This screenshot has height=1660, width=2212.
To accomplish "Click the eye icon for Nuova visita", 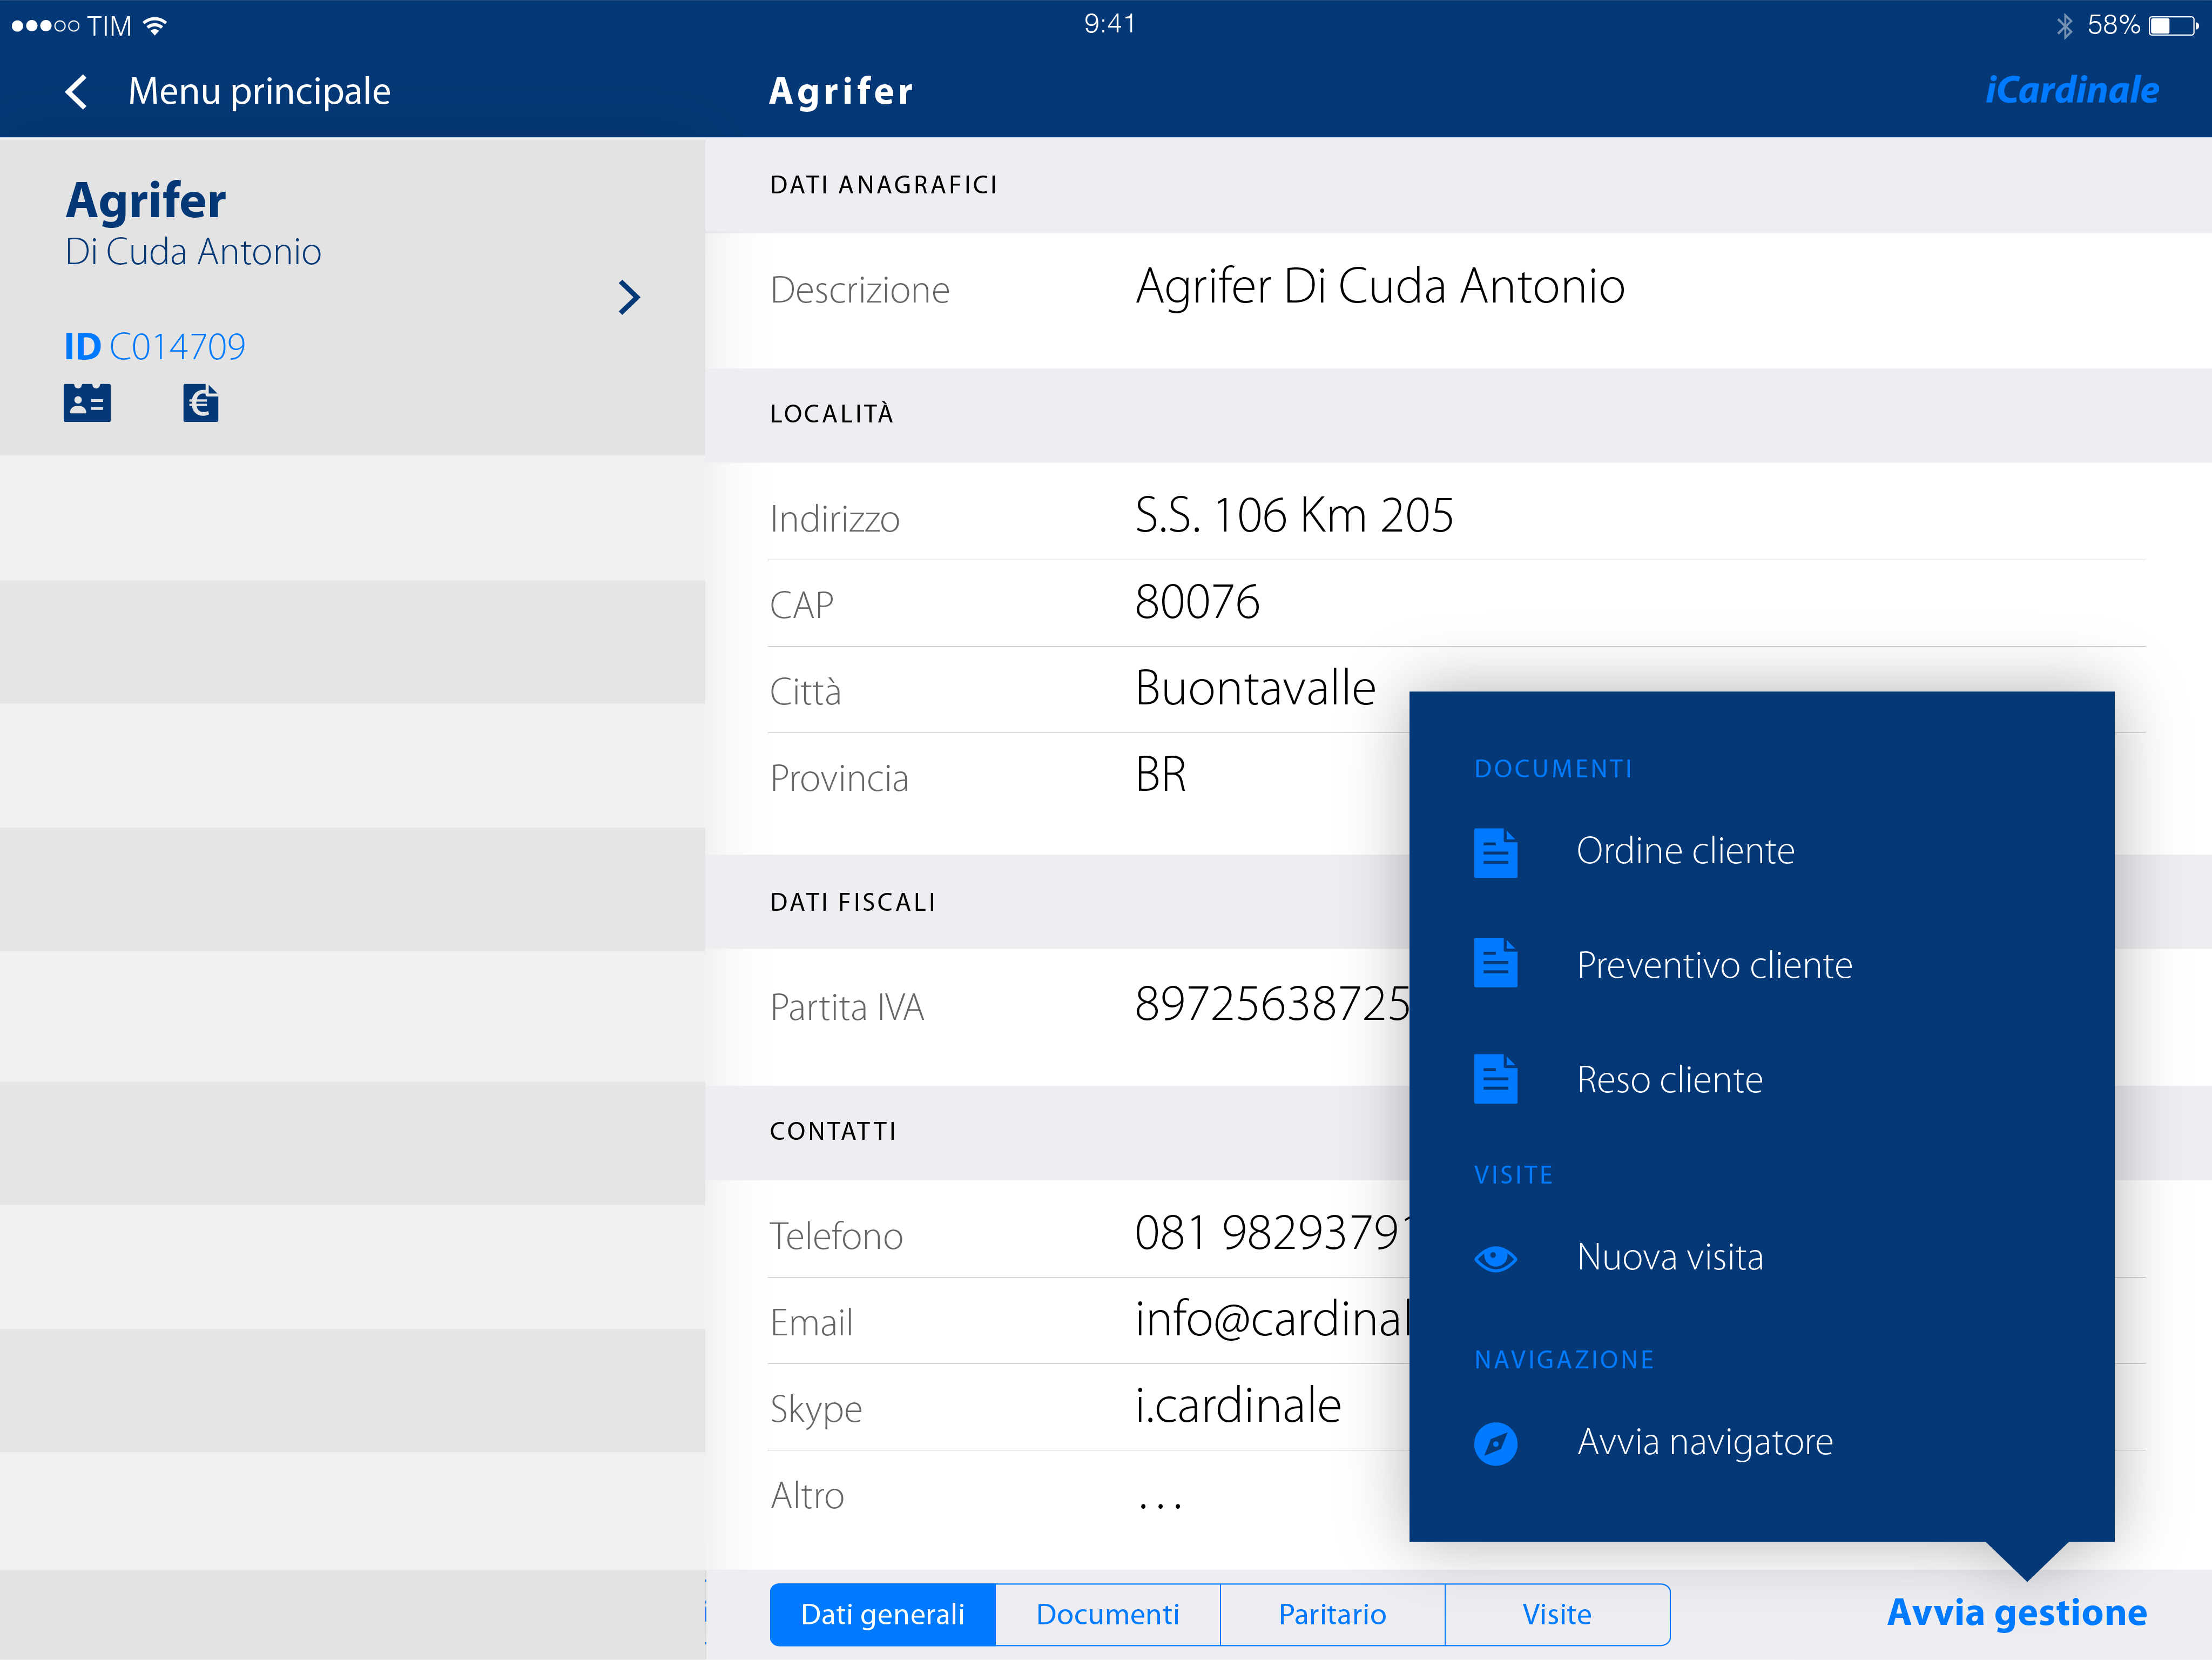I will (1495, 1258).
